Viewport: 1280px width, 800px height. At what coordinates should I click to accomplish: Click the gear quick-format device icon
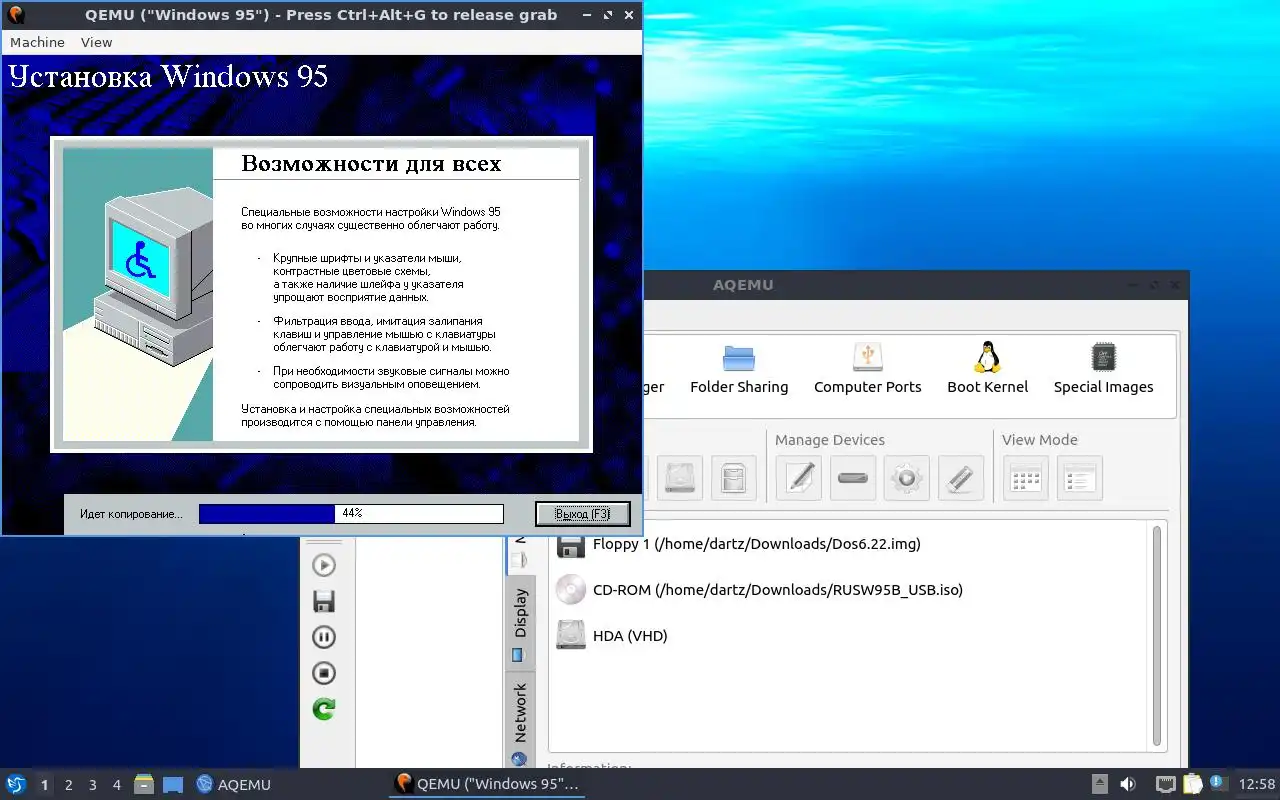(907, 478)
